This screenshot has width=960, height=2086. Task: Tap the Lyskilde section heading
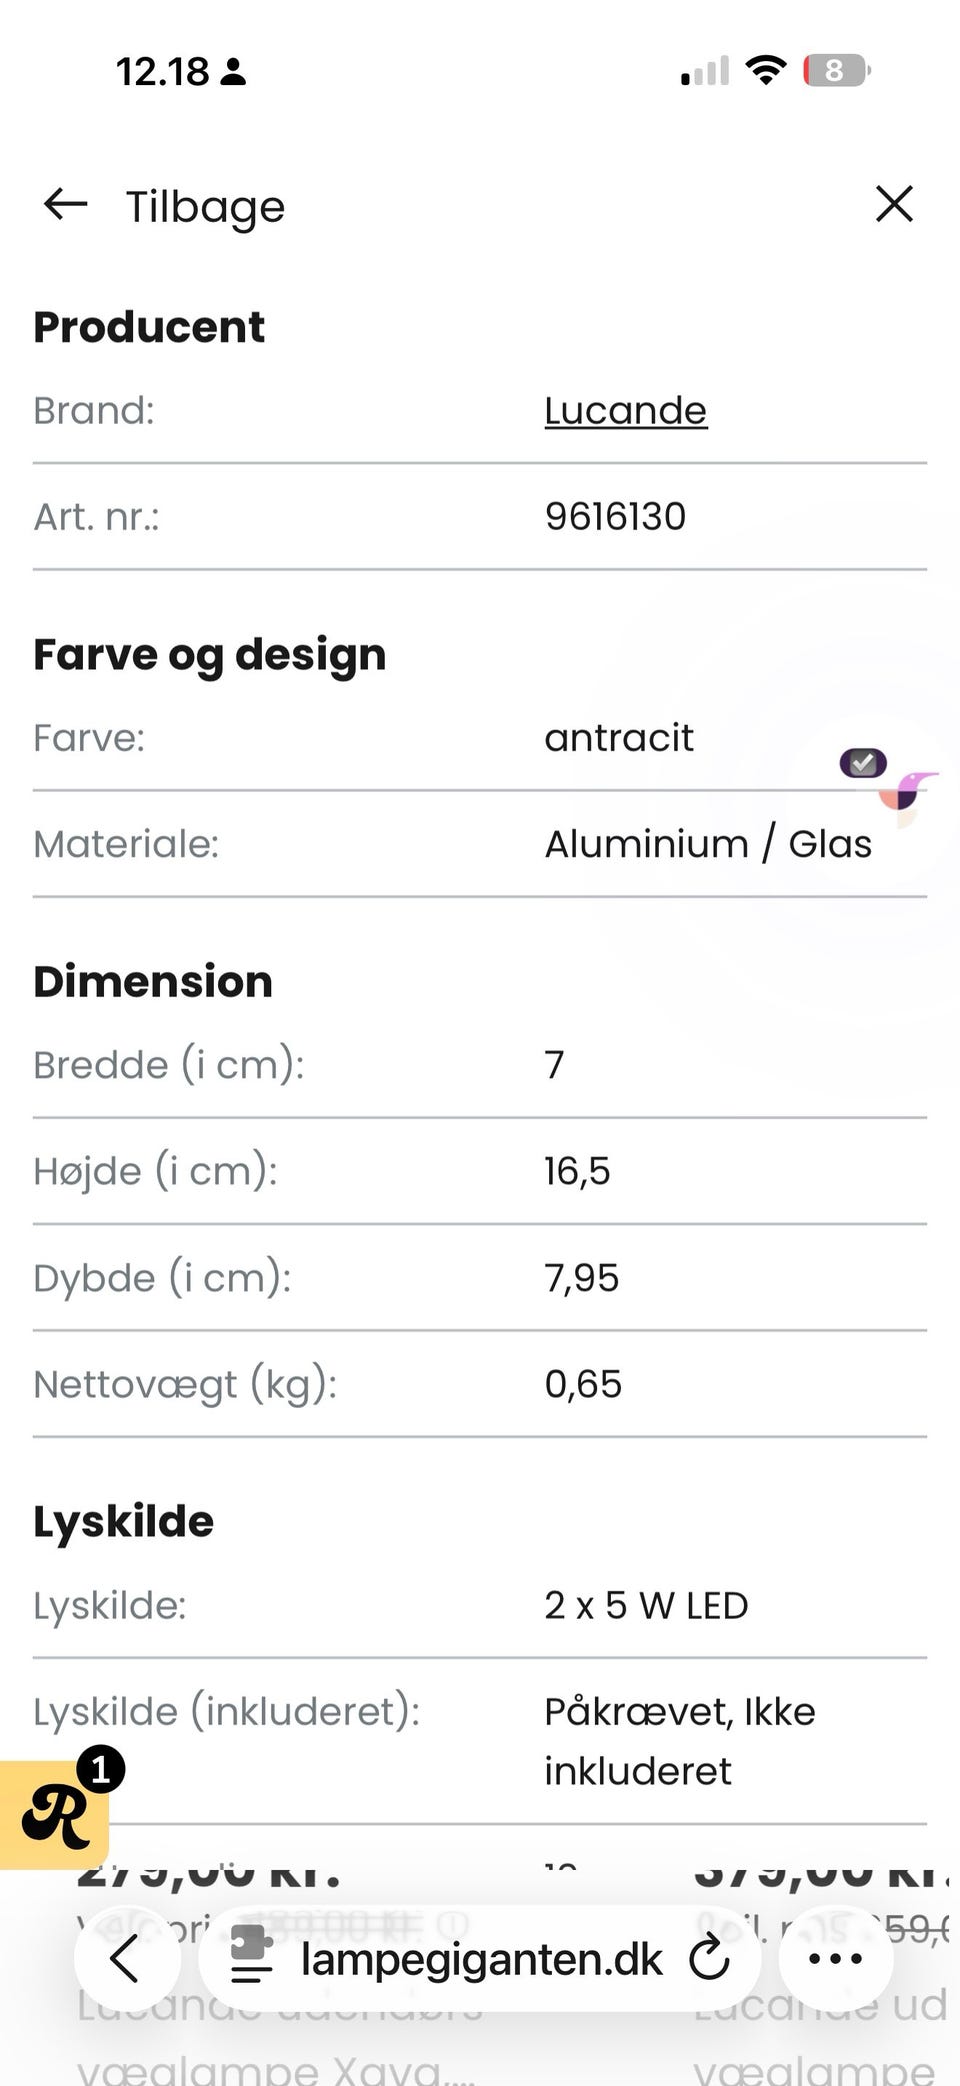point(123,1522)
